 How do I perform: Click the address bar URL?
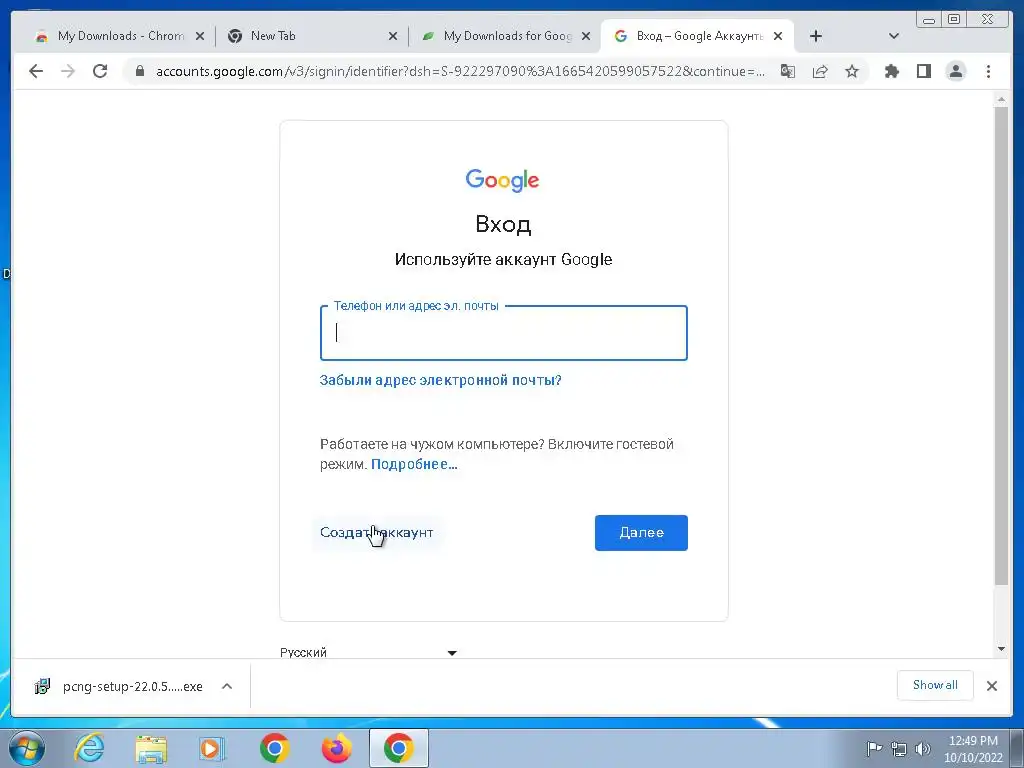[x=460, y=71]
